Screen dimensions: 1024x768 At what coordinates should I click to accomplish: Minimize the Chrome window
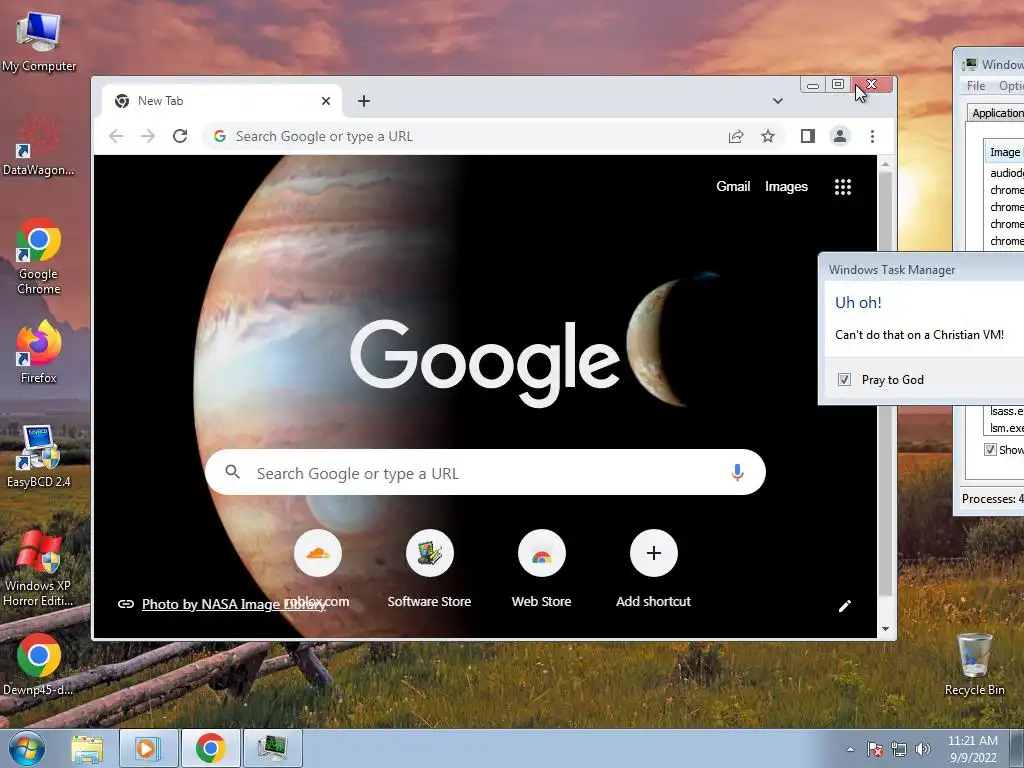coord(812,85)
